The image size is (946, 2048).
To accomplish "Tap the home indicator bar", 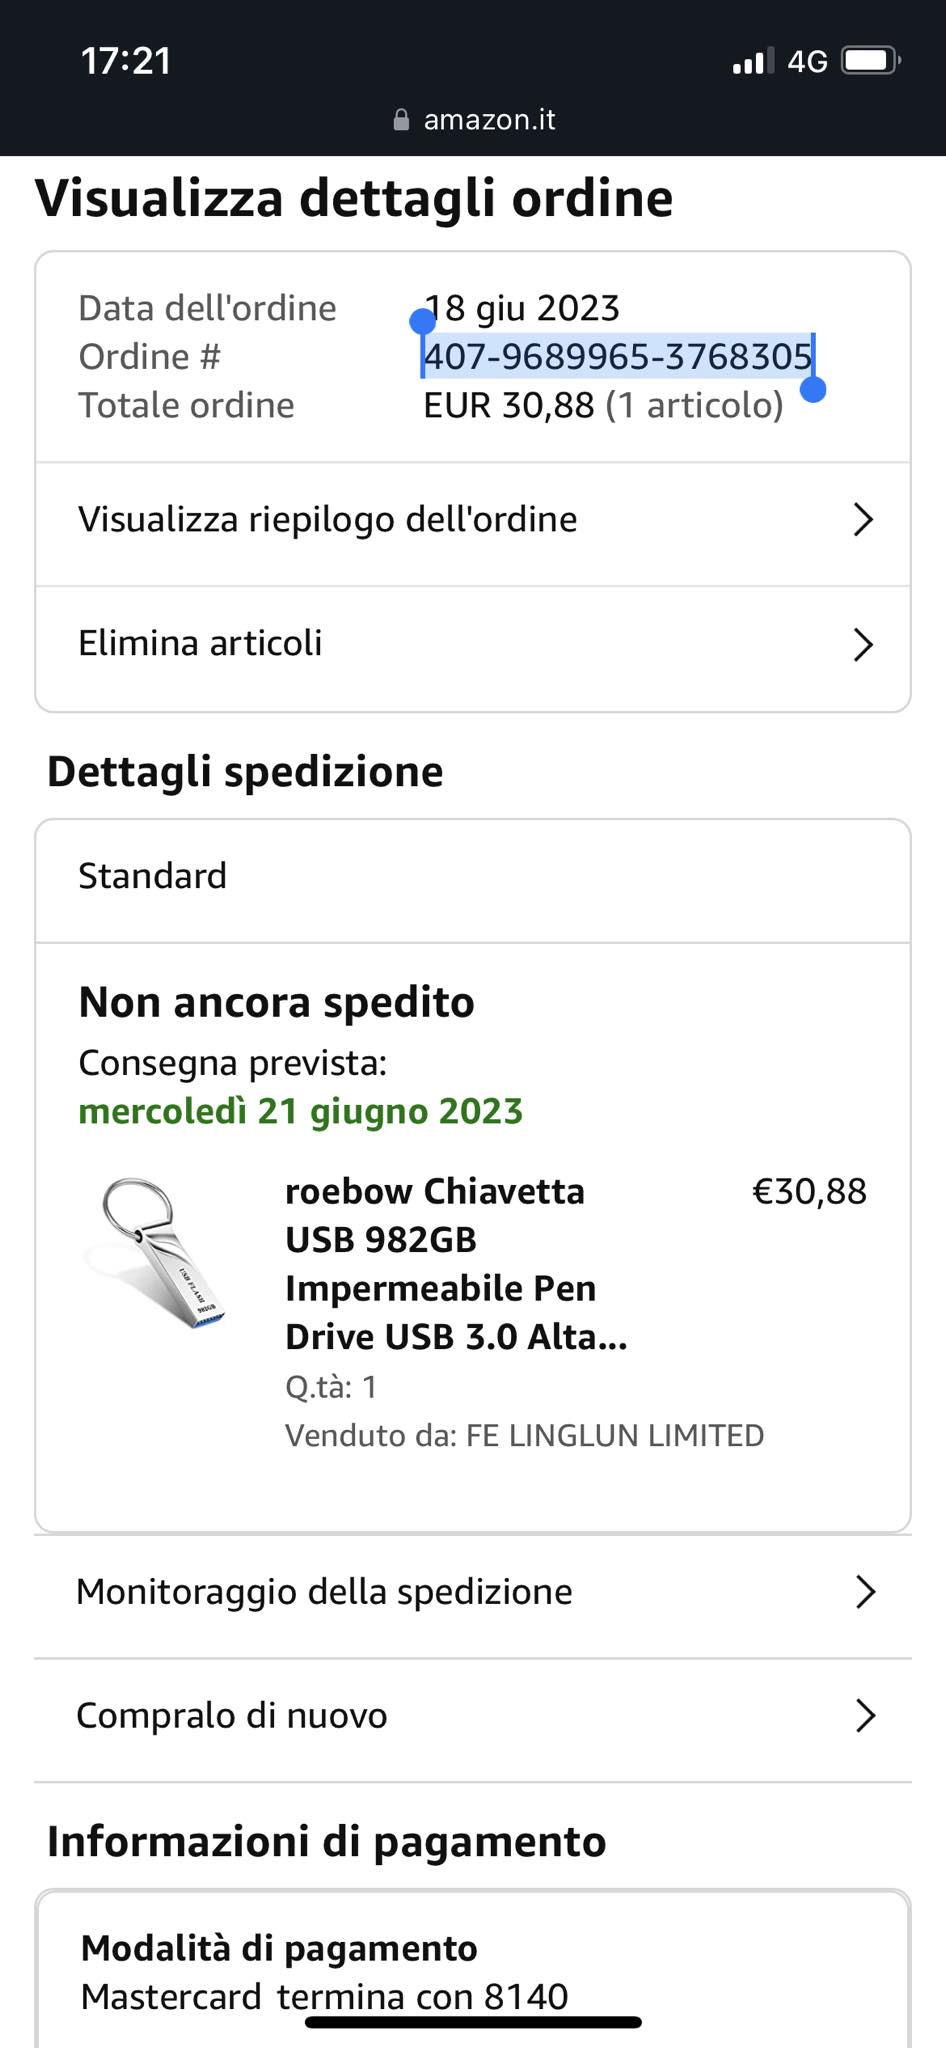I will [473, 2022].
